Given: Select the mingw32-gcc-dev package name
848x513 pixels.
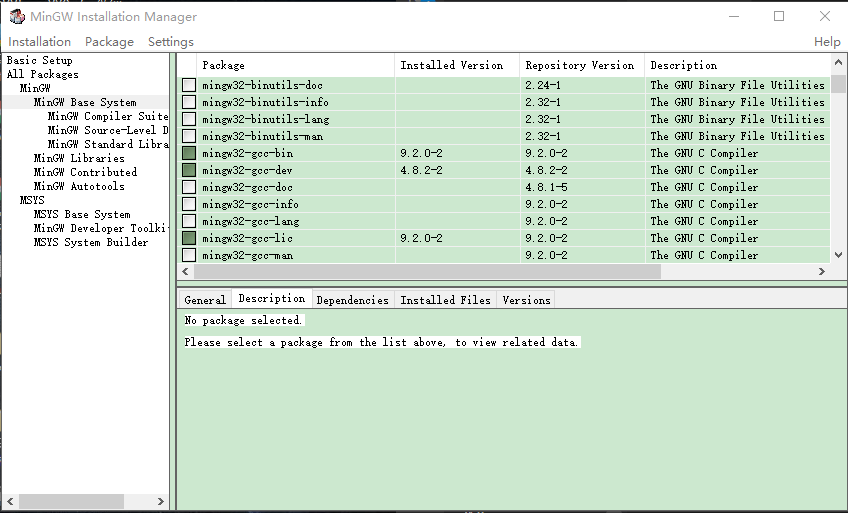Looking at the screenshot, I should [247, 170].
